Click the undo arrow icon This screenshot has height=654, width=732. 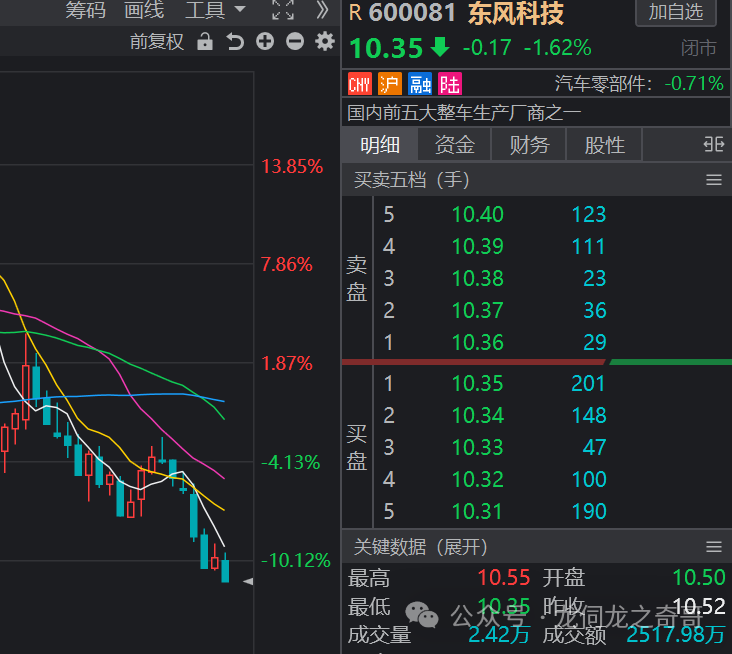coord(235,42)
